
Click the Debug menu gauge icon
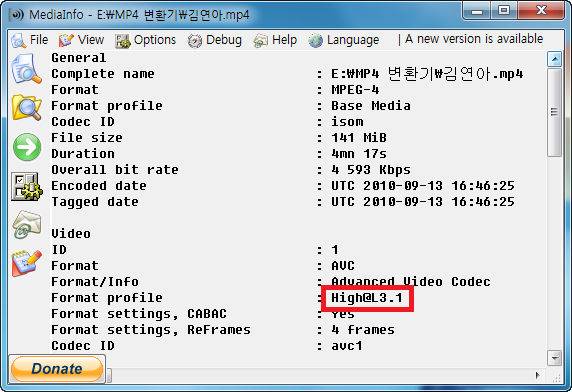[x=195, y=41]
